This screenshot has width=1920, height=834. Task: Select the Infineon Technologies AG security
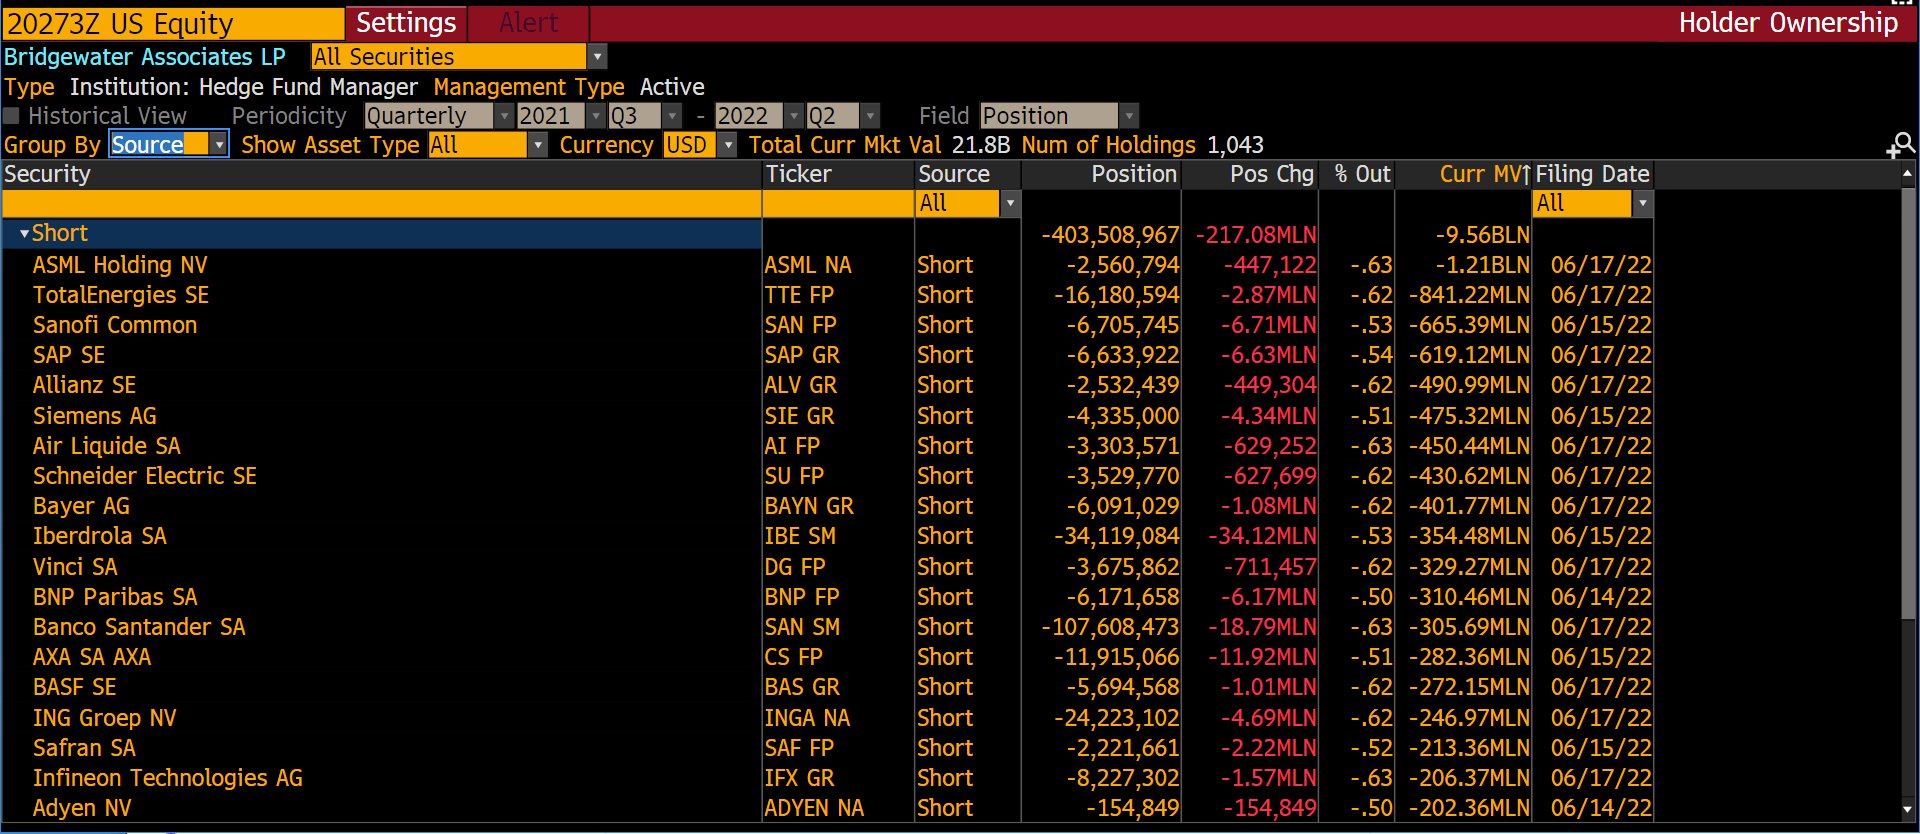pyautogui.click(x=168, y=778)
